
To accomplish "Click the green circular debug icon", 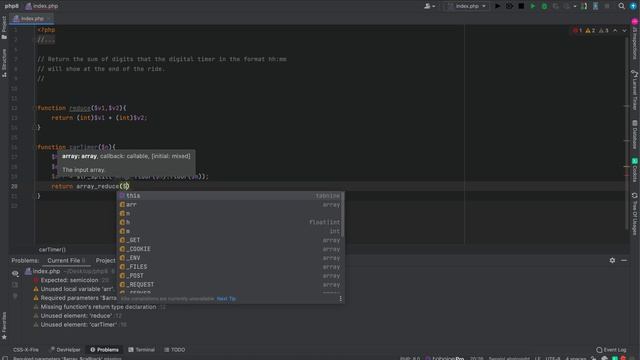I will point(544,6).
